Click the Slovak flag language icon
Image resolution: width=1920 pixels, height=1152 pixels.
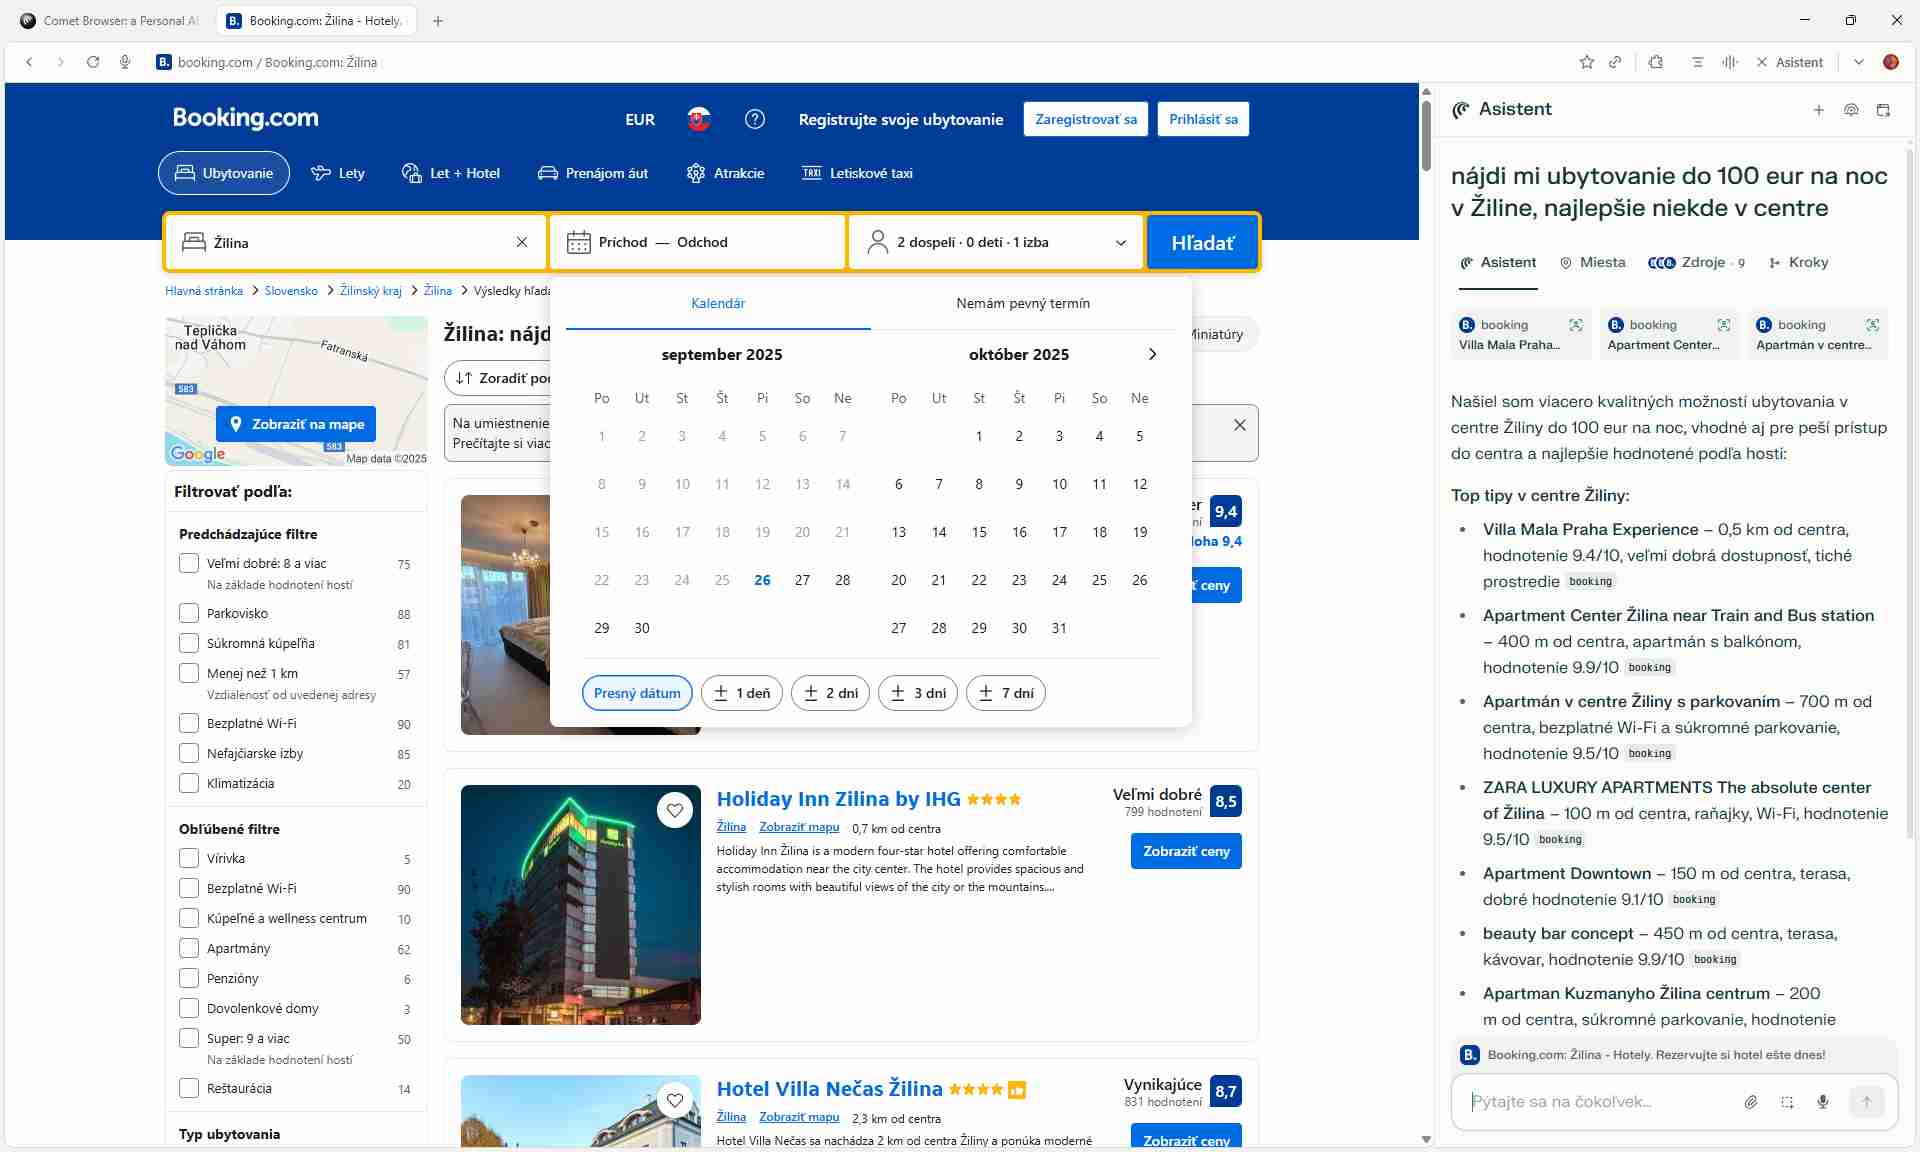coord(698,119)
